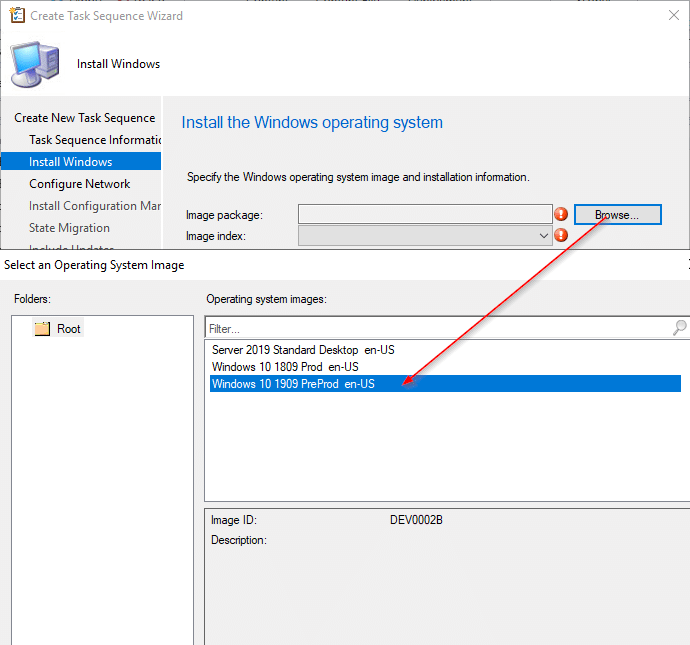Click the Folders label
This screenshot has width=690, height=645.
[x=33, y=299]
